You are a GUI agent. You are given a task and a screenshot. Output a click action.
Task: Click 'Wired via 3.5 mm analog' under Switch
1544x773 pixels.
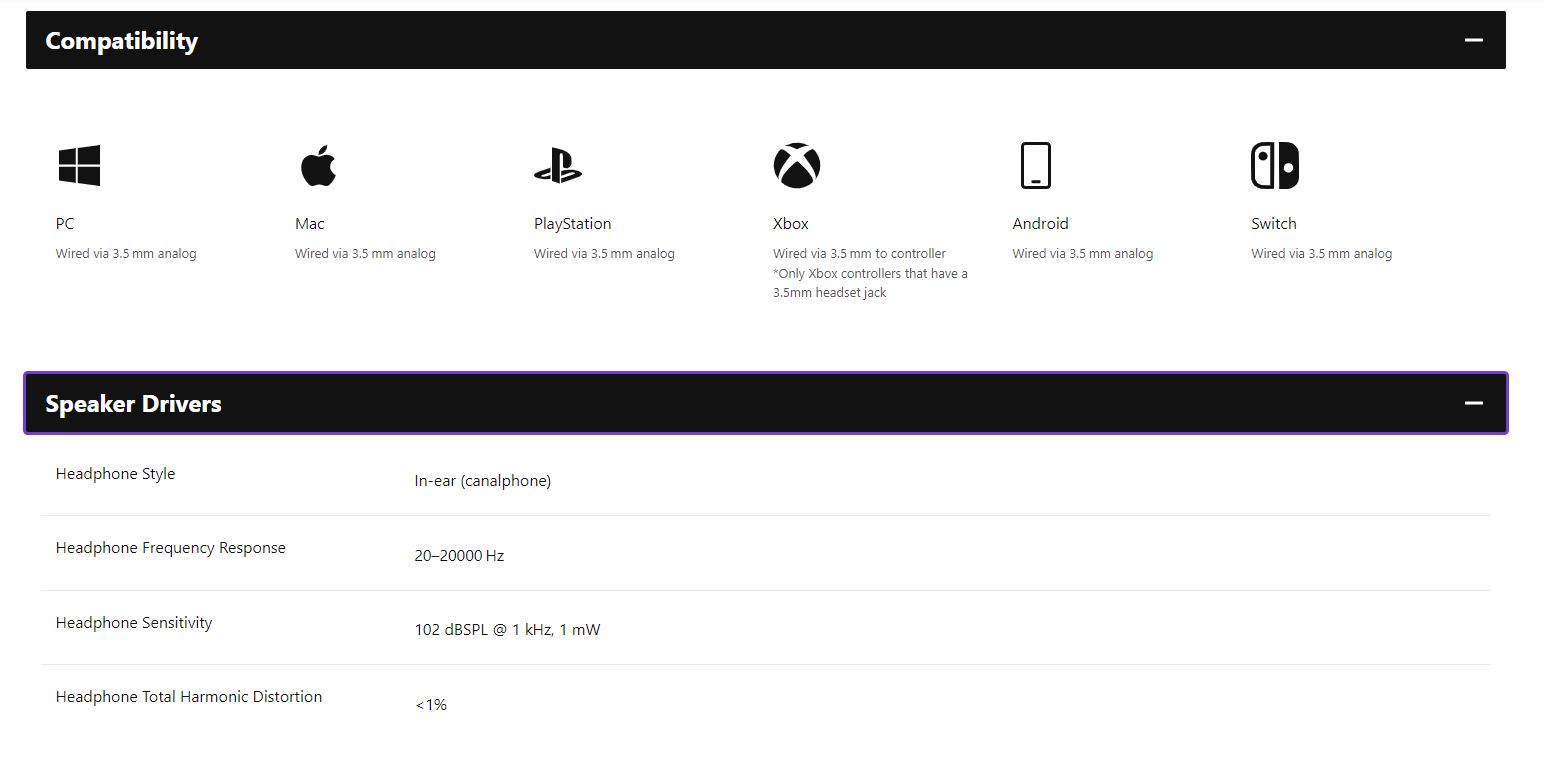1321,254
